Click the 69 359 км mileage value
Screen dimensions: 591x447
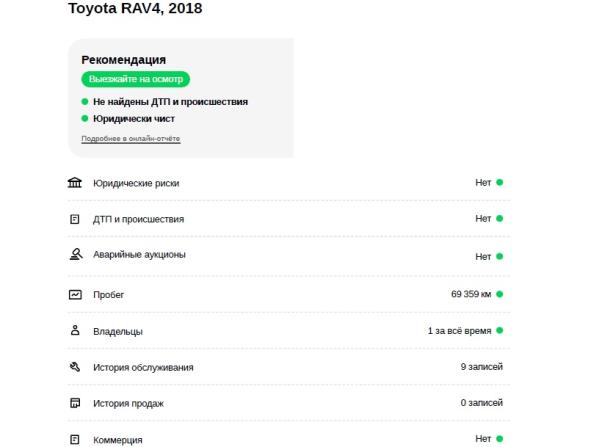pos(471,294)
